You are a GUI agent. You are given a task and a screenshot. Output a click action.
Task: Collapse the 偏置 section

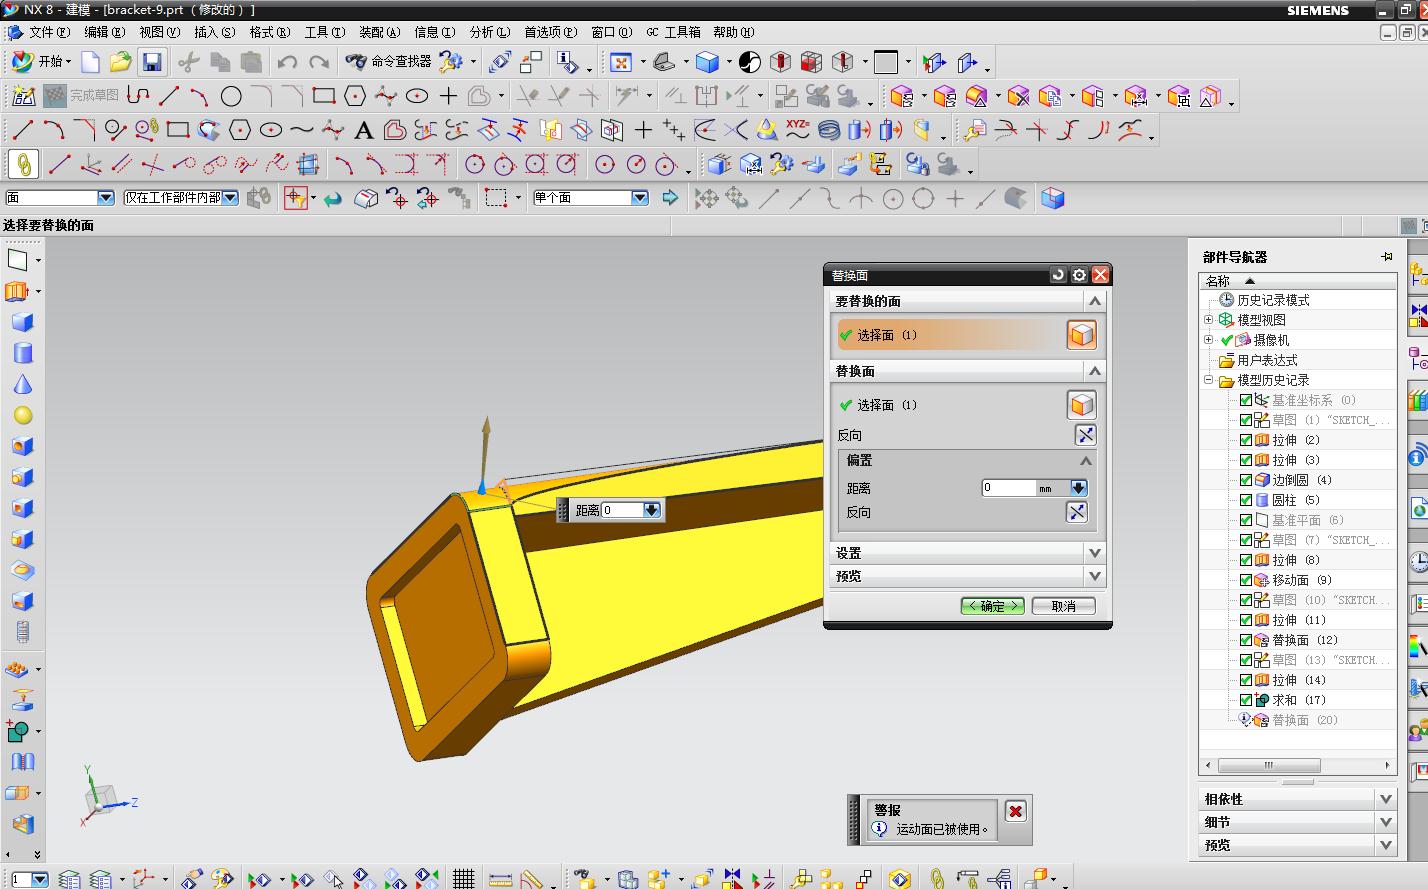[1085, 461]
